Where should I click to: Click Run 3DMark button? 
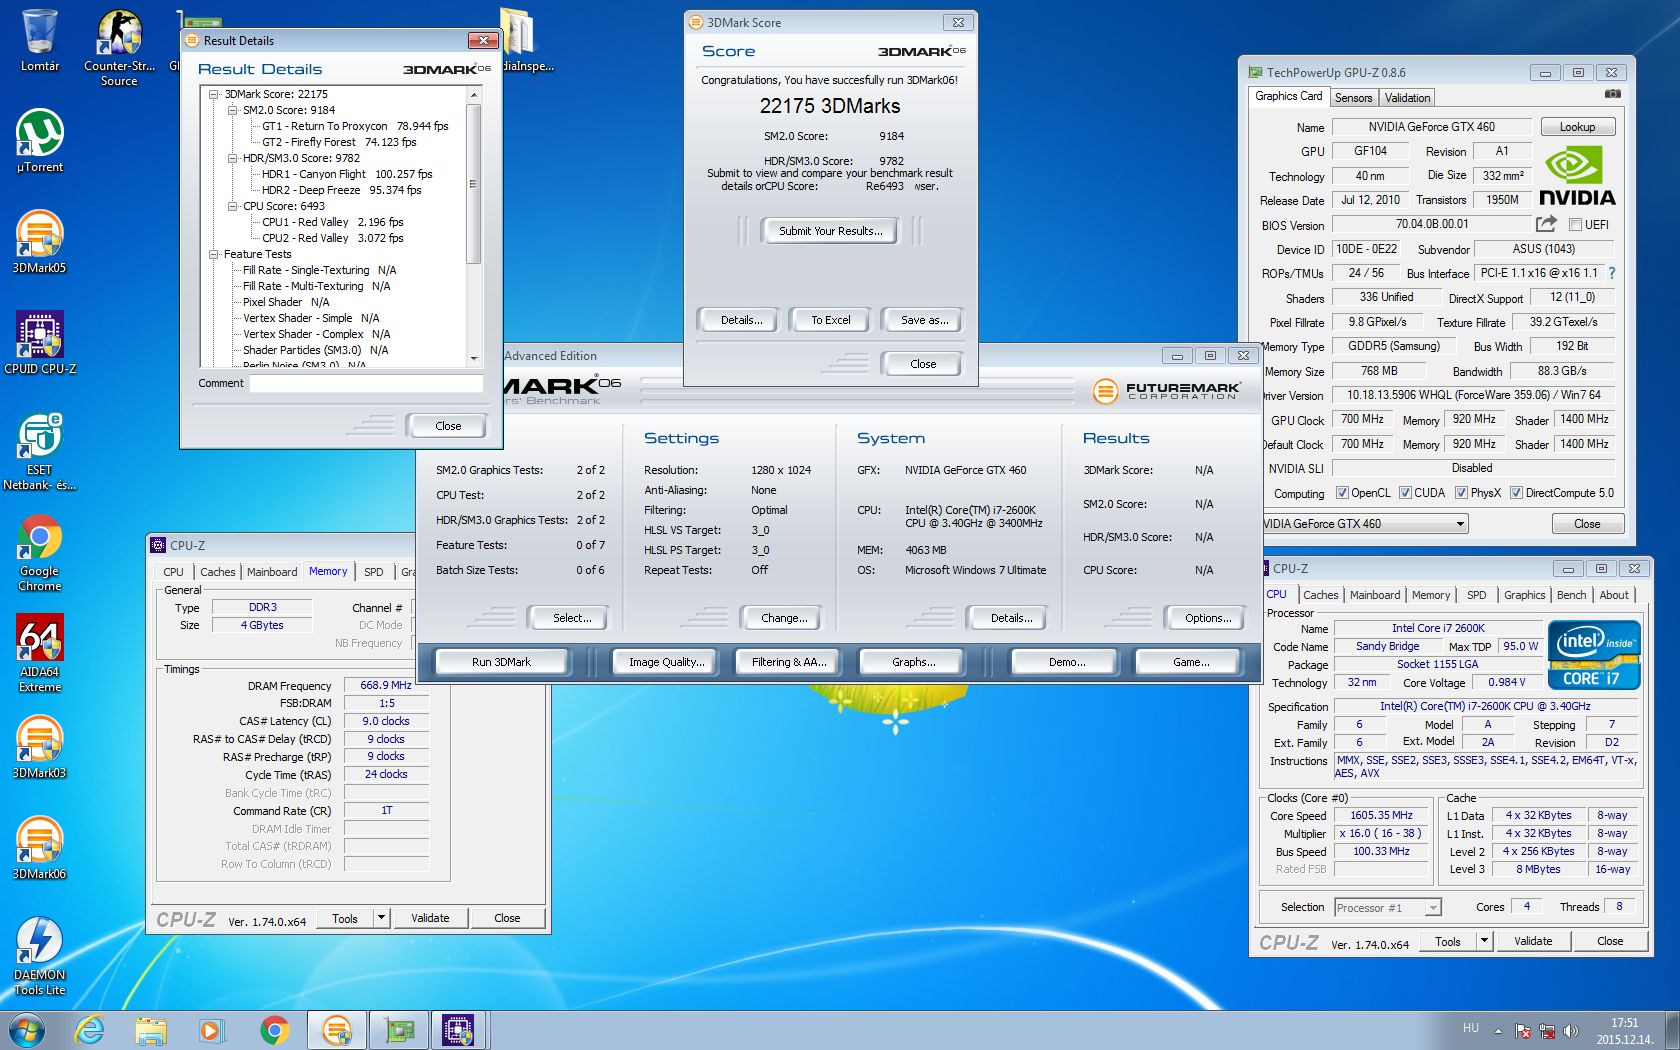tap(501, 662)
